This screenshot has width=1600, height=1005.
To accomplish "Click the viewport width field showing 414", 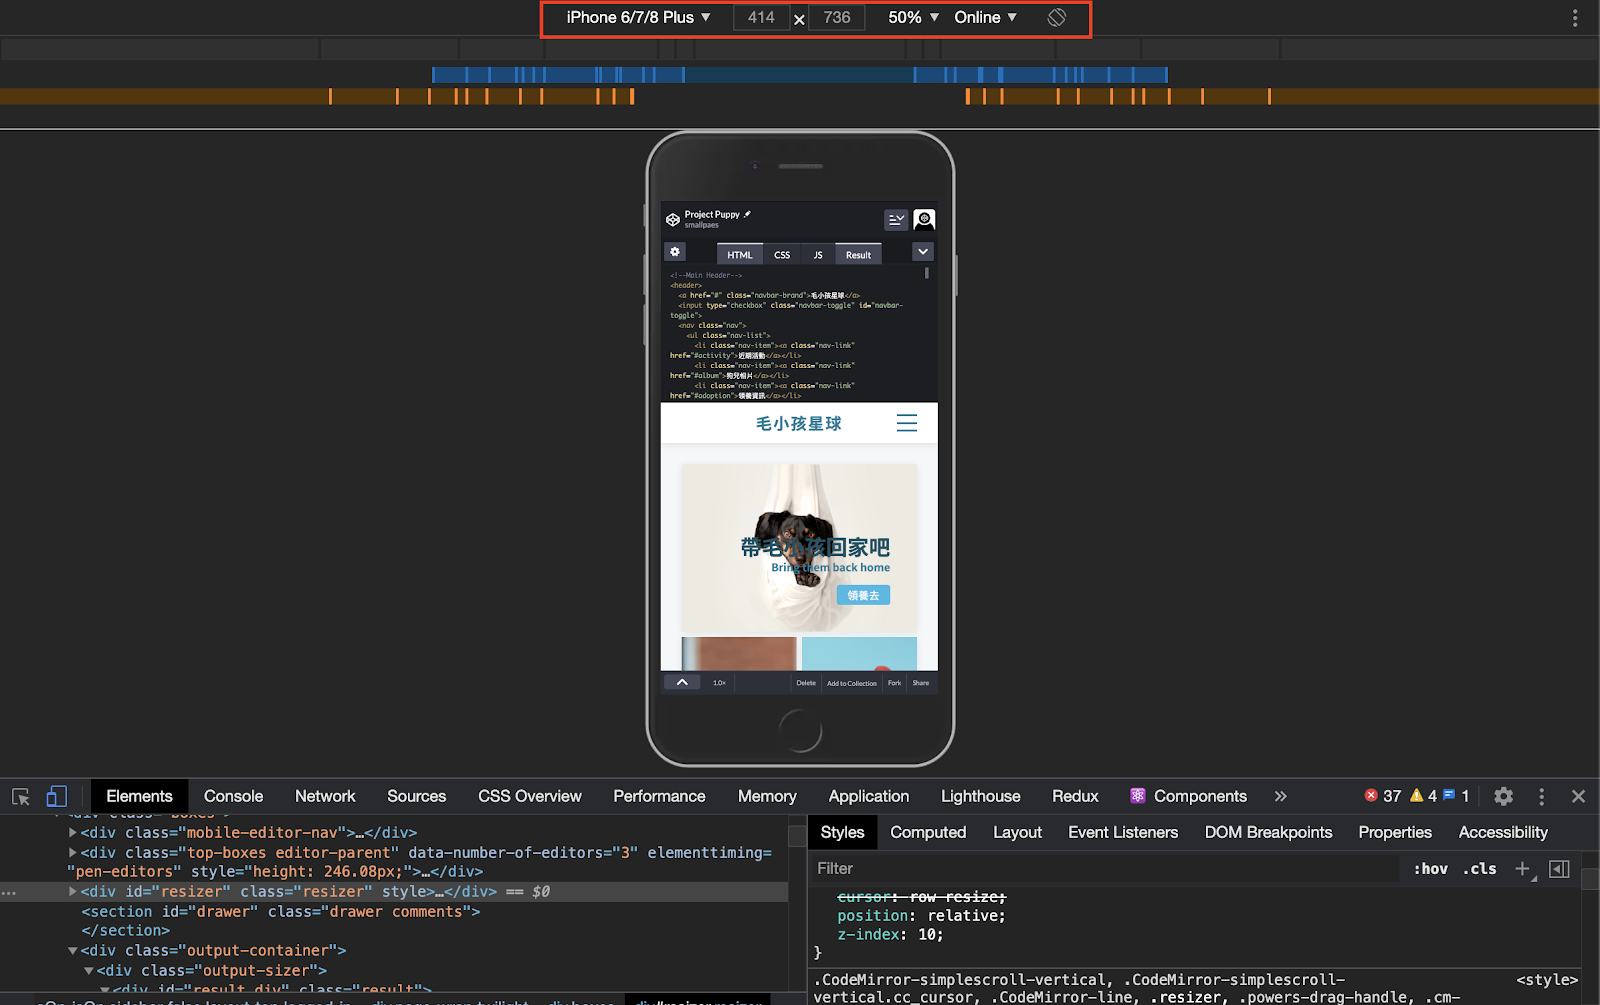I will tap(761, 17).
